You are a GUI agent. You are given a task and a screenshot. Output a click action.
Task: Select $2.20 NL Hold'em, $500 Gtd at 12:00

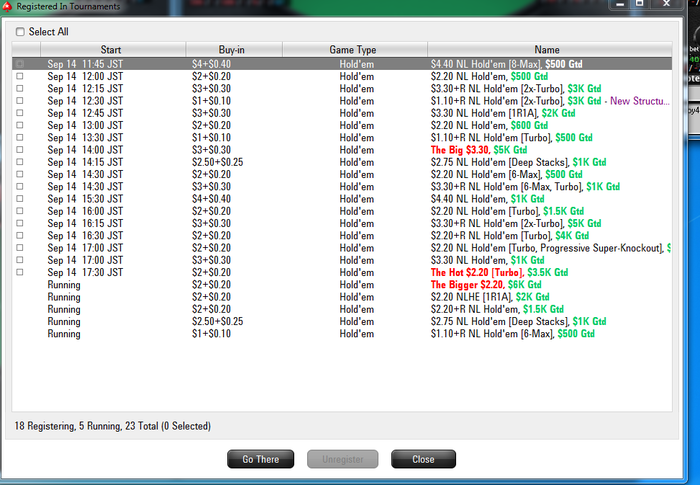point(342,76)
